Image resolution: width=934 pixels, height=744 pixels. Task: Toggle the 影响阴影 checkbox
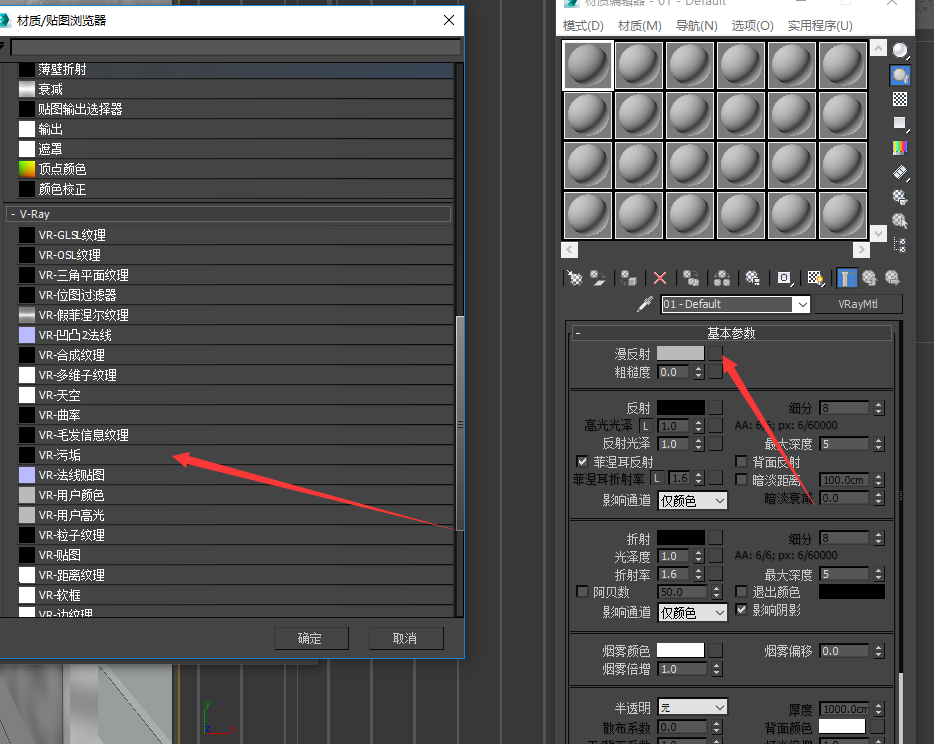pos(742,609)
